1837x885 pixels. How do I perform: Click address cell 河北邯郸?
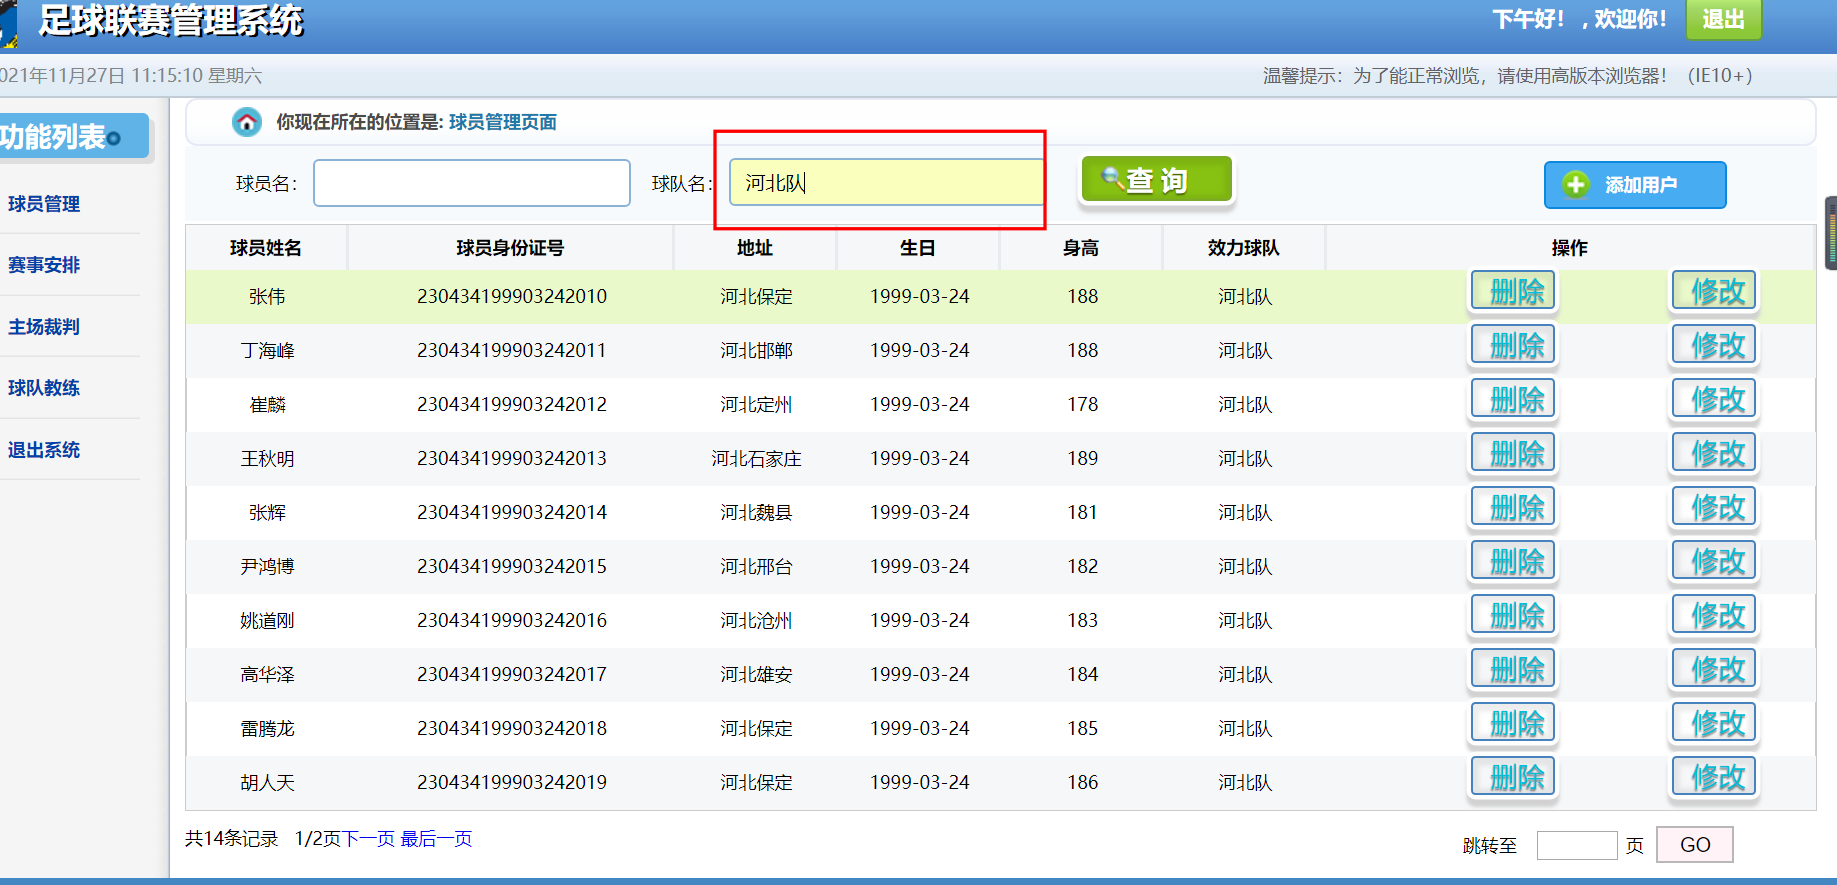click(x=756, y=351)
